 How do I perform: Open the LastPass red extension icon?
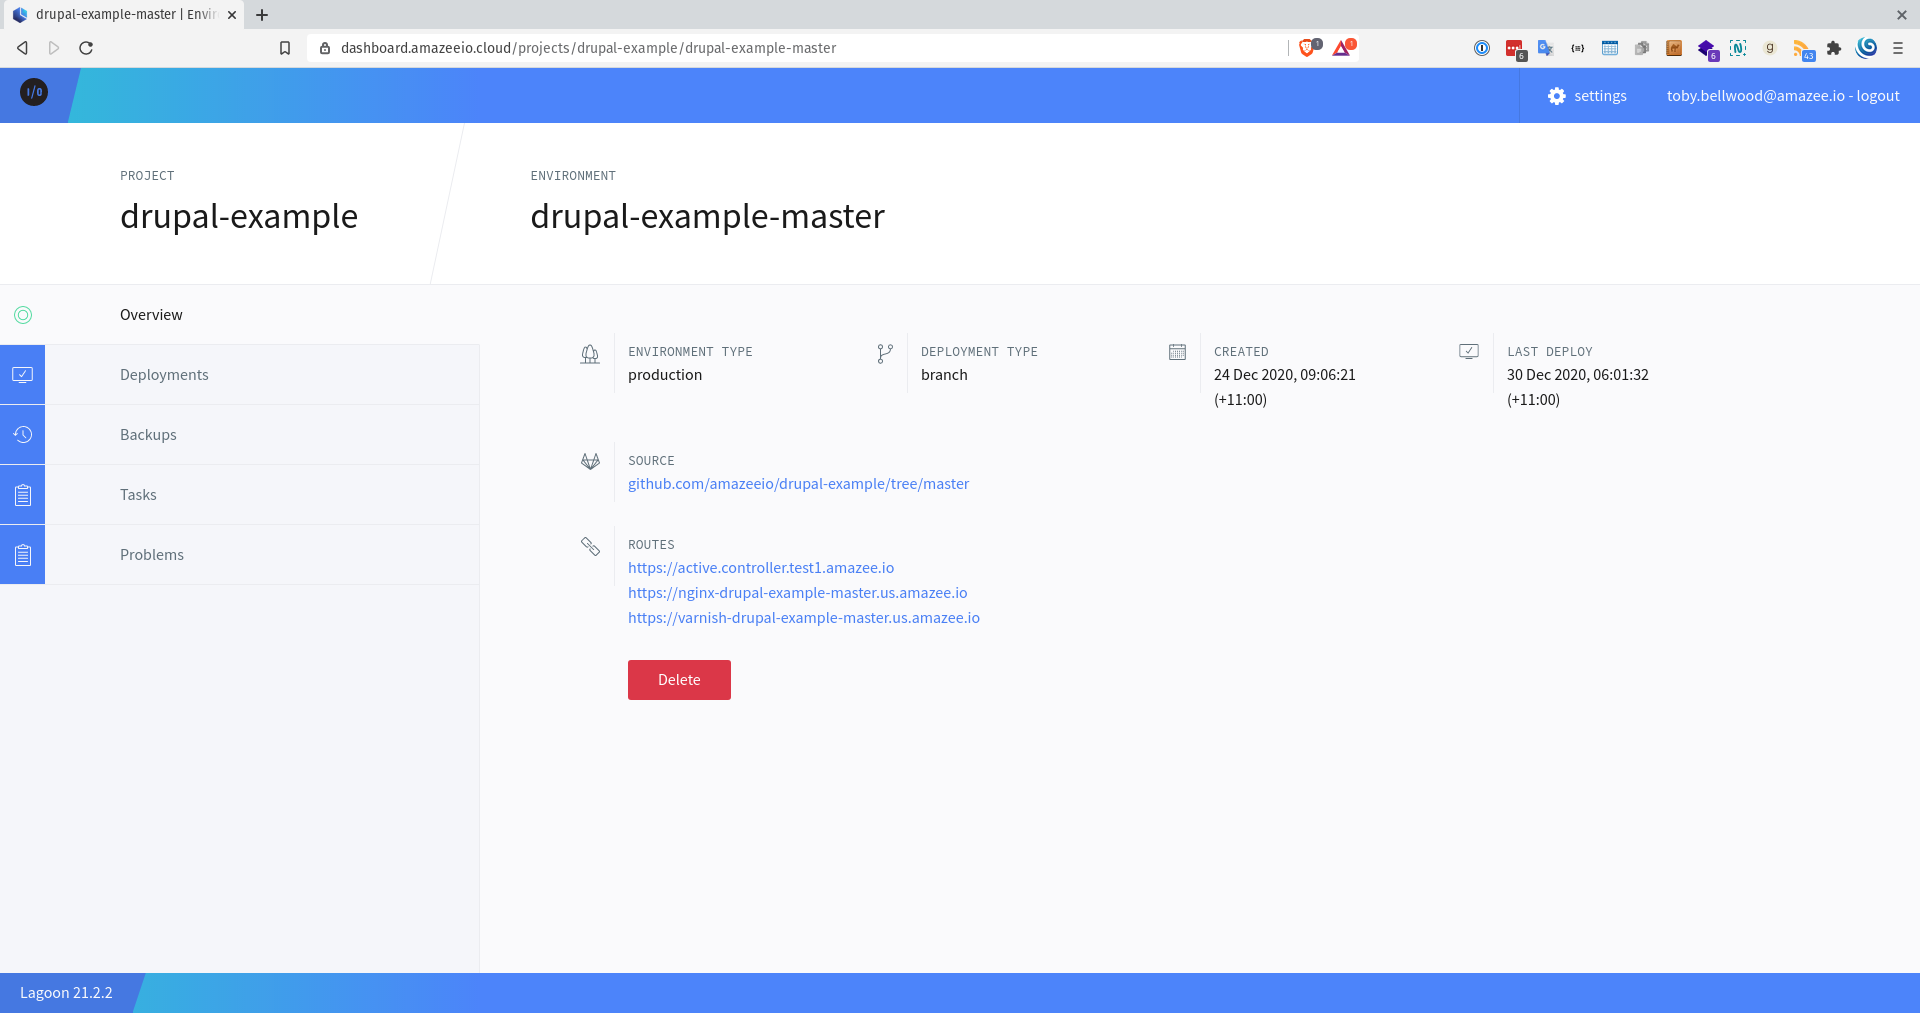click(1515, 49)
